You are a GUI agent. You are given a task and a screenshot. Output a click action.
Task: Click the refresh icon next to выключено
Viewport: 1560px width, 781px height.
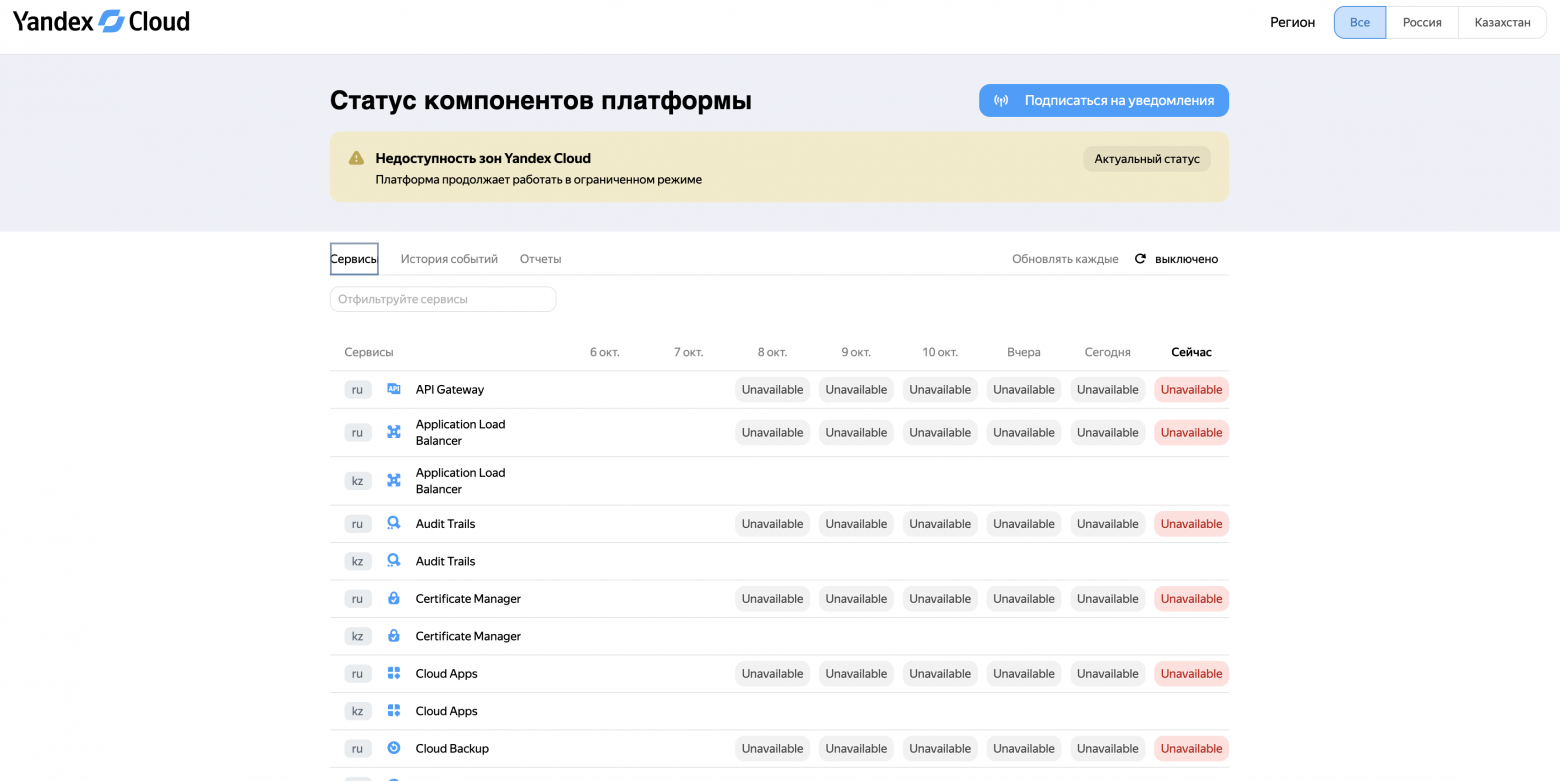pyautogui.click(x=1140, y=259)
